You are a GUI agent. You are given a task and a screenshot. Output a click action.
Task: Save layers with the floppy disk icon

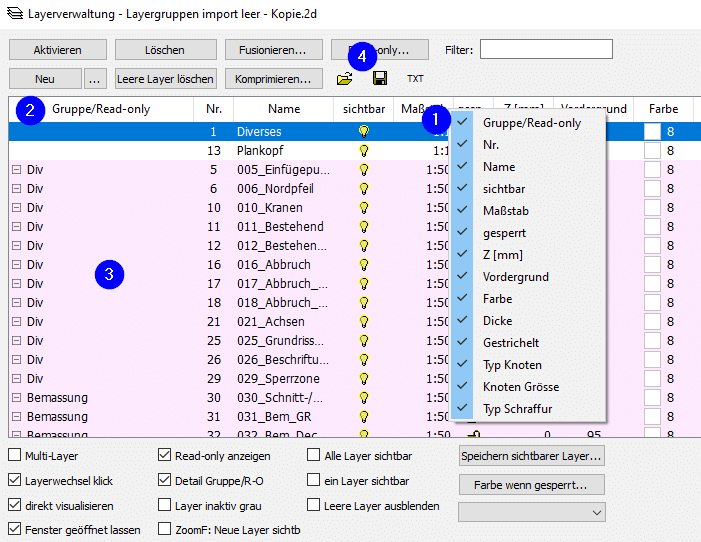pos(380,79)
